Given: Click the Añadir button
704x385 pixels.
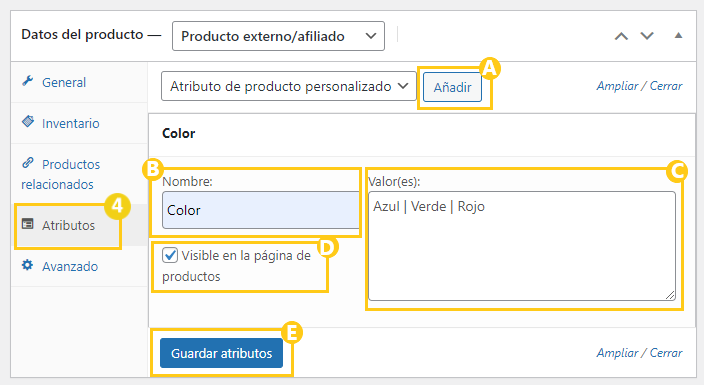Looking at the screenshot, I should [452, 87].
